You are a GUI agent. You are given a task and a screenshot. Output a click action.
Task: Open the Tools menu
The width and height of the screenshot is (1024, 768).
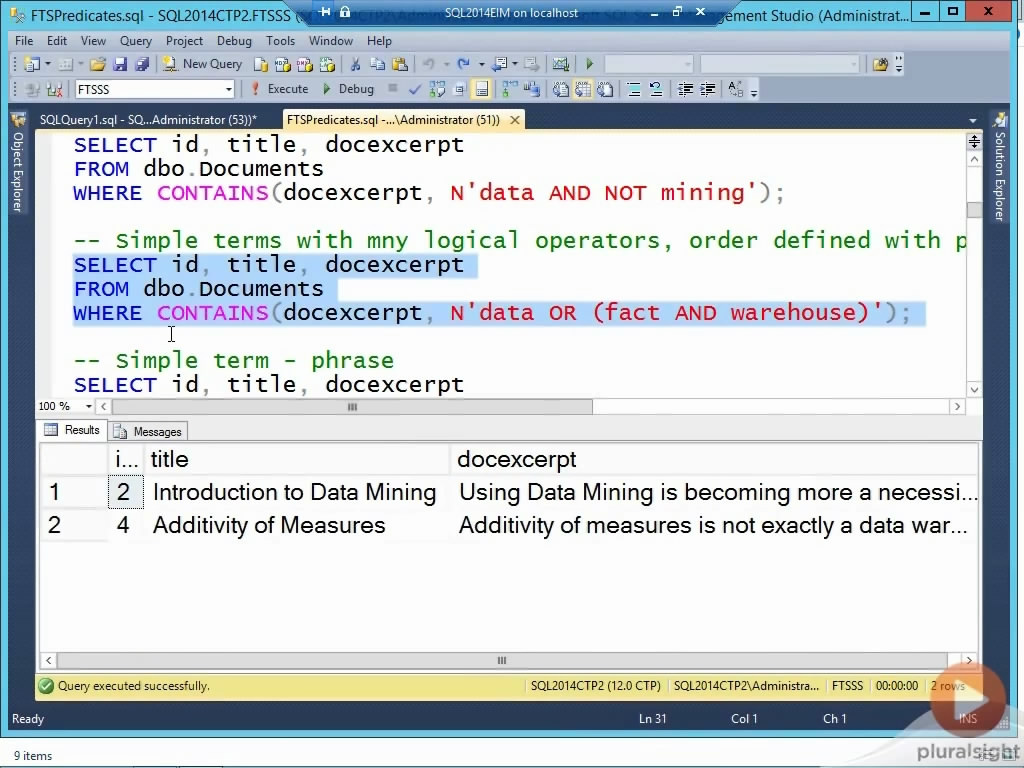point(280,40)
